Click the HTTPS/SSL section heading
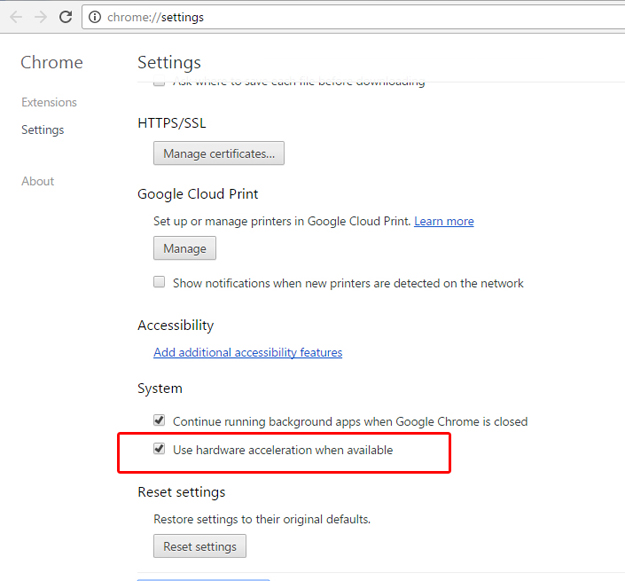Screen dimensions: 625x581 (x=172, y=123)
